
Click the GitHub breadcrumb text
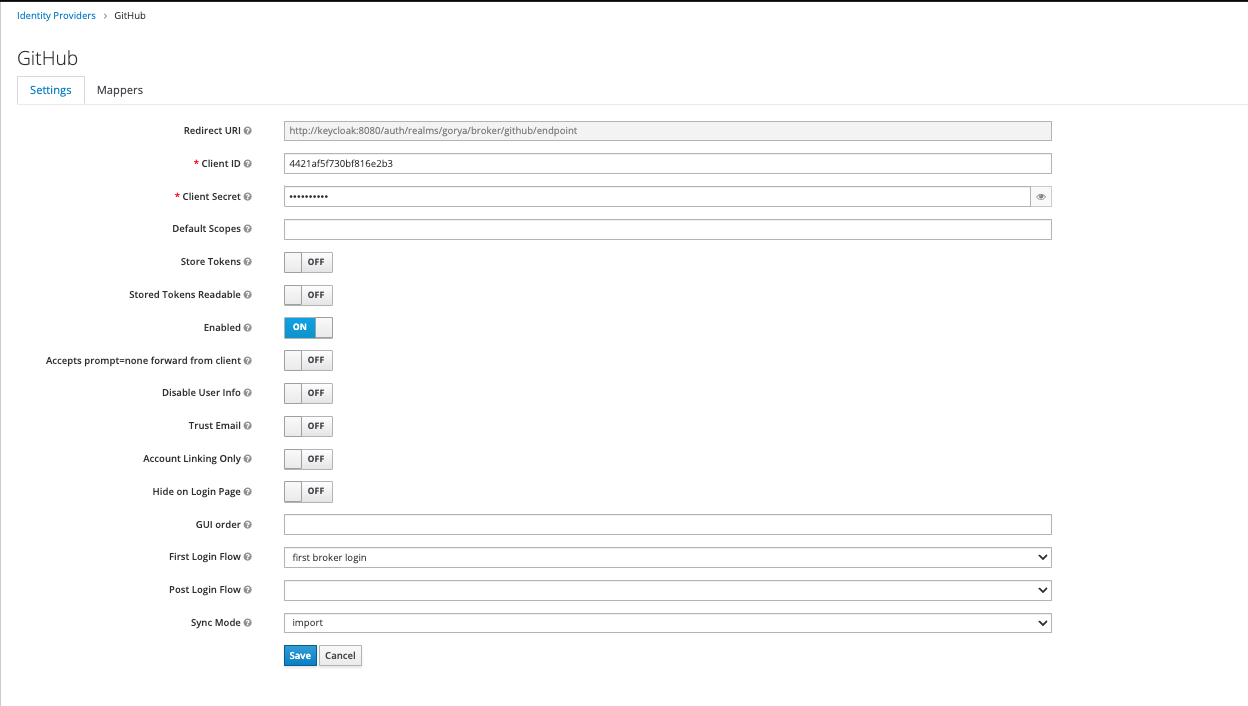pyautogui.click(x=130, y=16)
